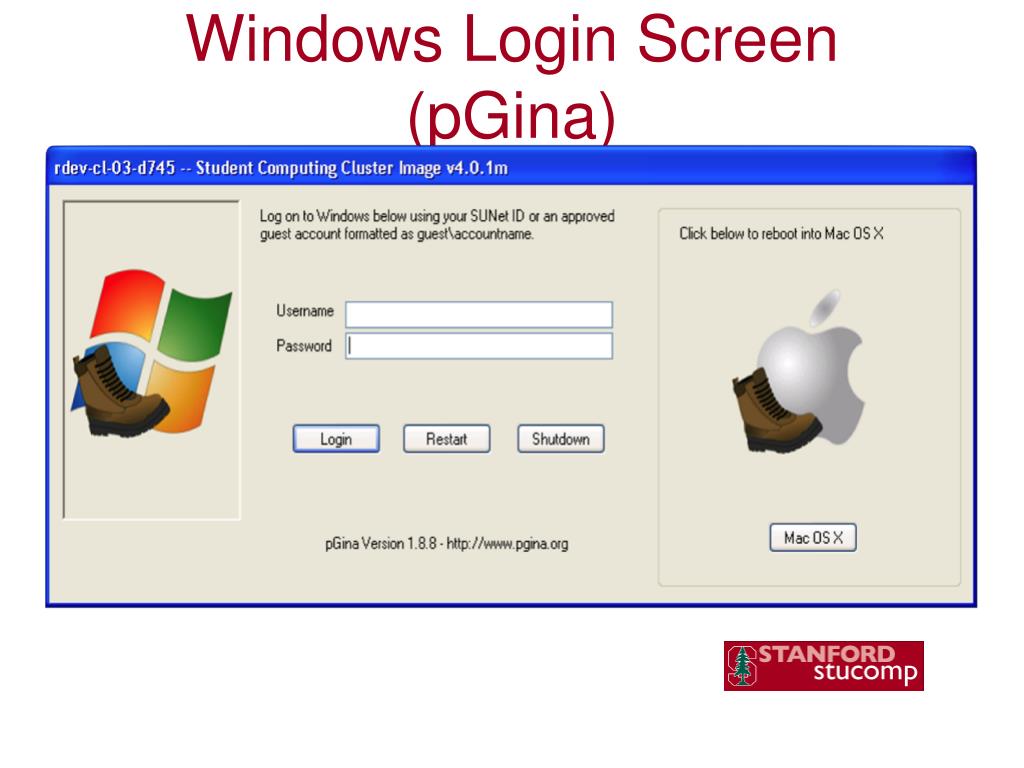Focus the Password input field
1024x768 pixels.
(479, 346)
